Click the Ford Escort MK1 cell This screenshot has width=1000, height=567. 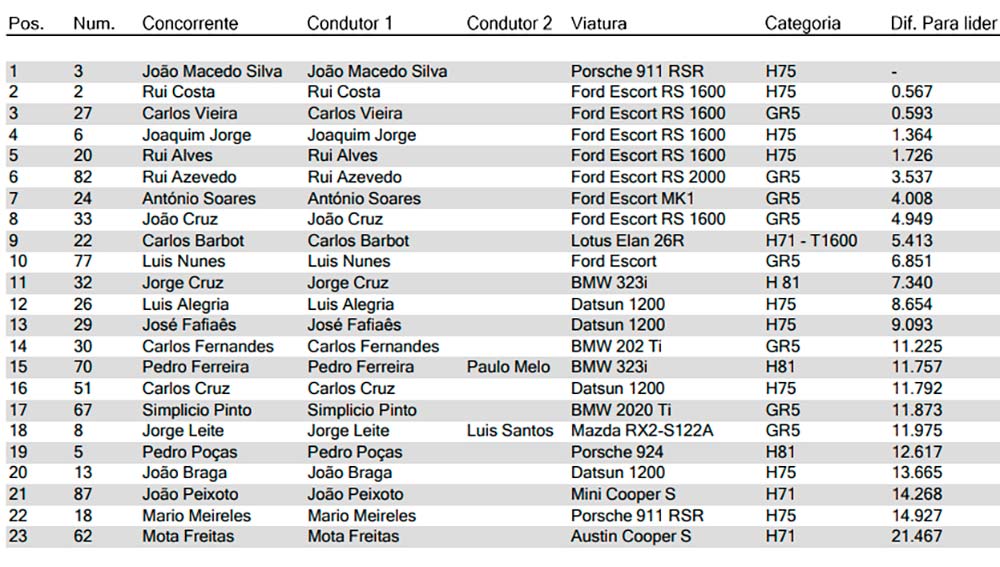(633, 198)
